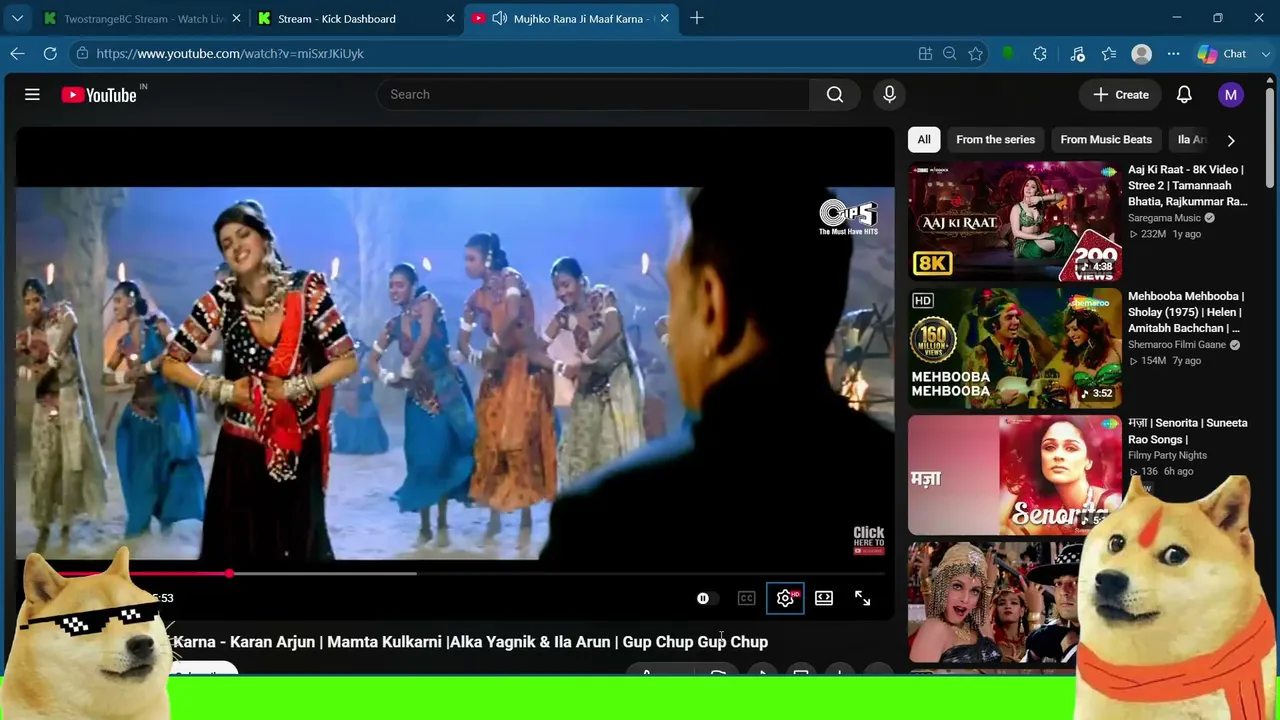Click the zoom out magnifier in address bar

(x=950, y=54)
